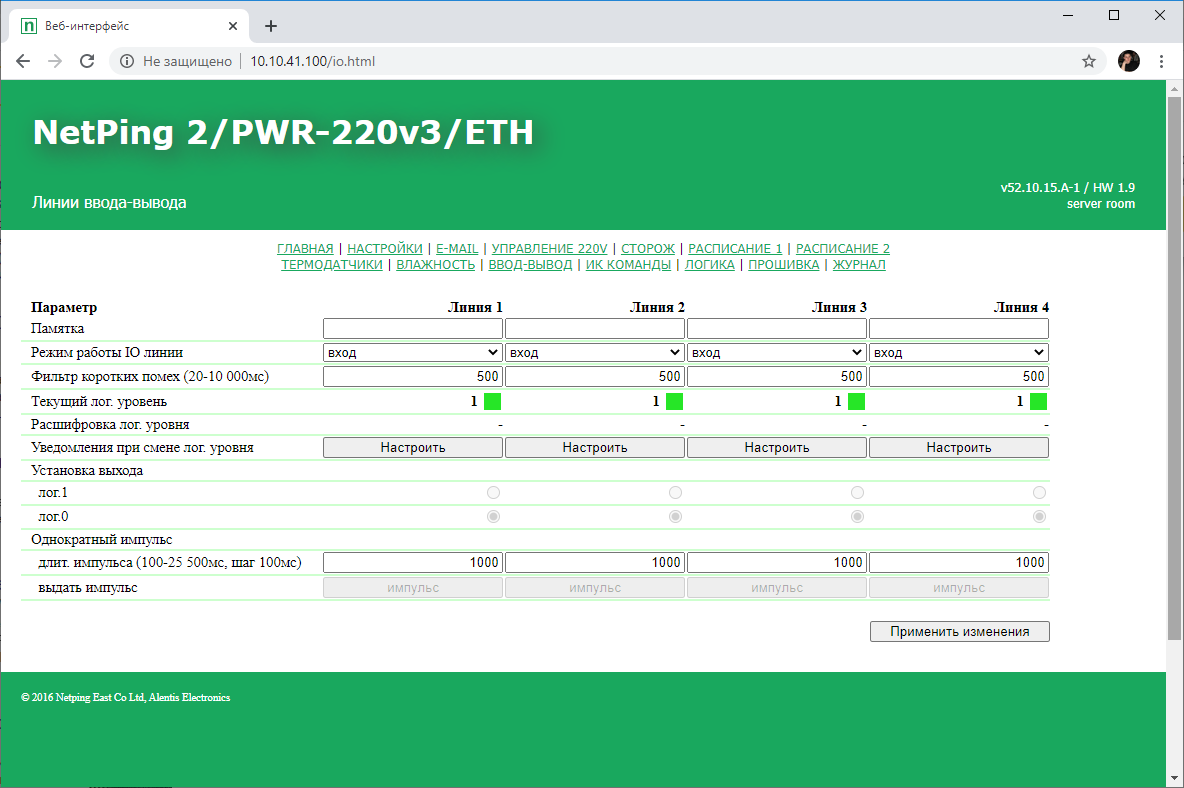Open the ЖУРНАЛ link
The height and width of the screenshot is (788, 1184).
pyautogui.click(x=859, y=264)
